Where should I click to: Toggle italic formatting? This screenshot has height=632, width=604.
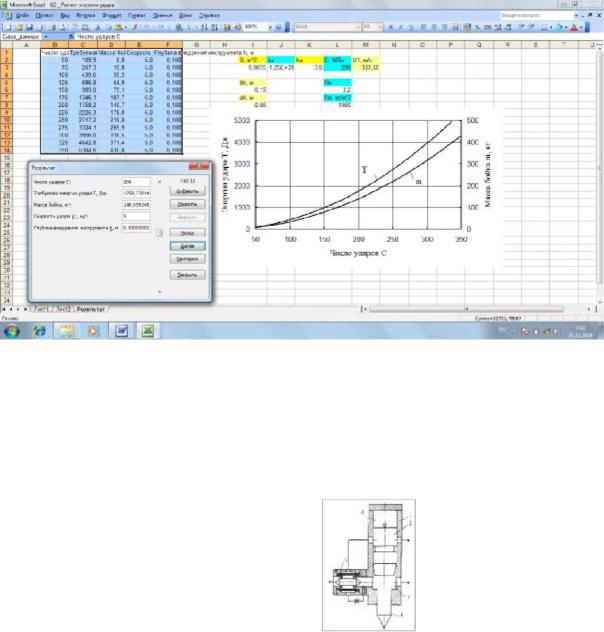(401, 27)
